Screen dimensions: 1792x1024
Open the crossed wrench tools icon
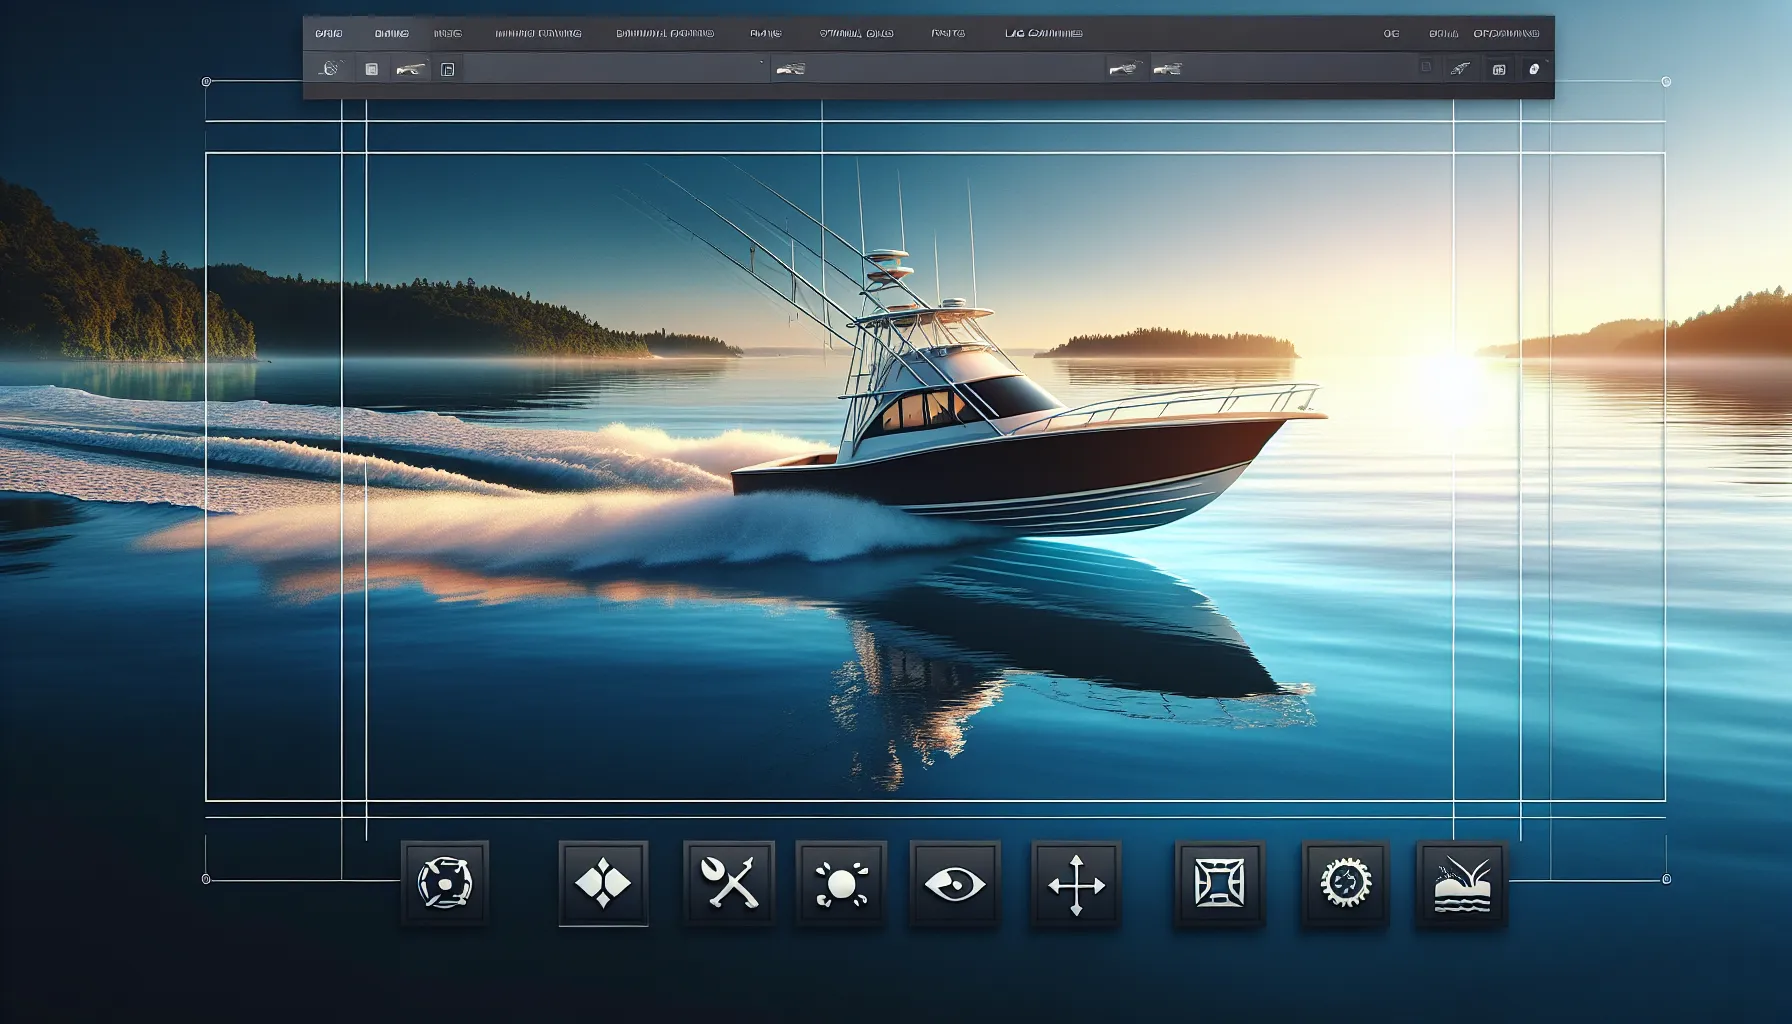728,884
